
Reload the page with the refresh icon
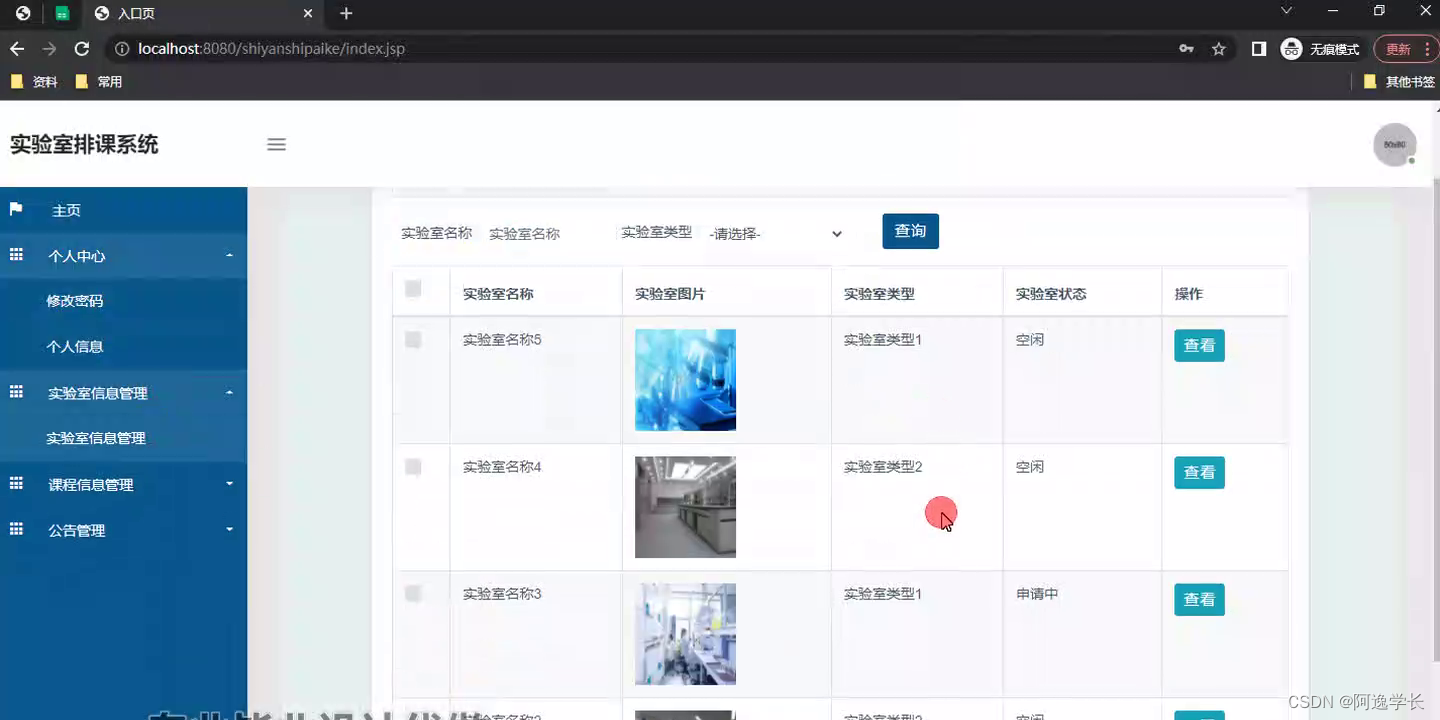point(82,49)
